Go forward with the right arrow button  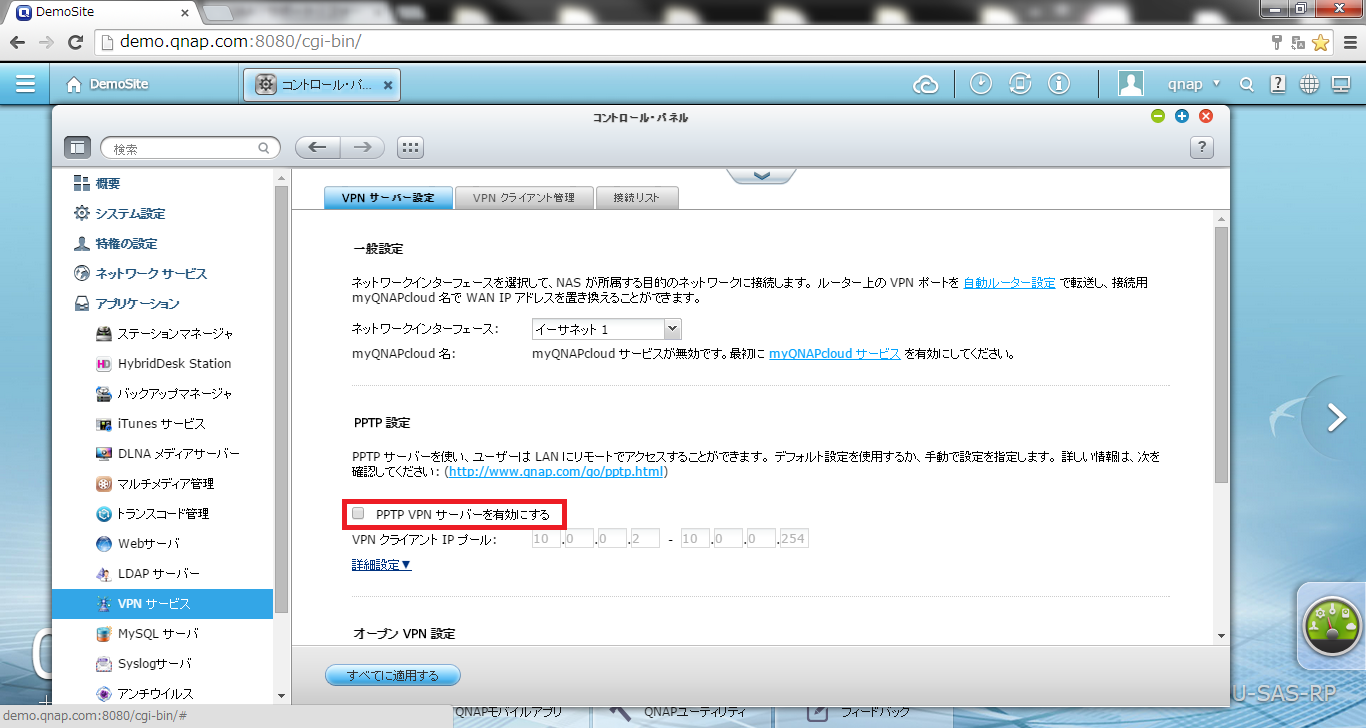click(x=363, y=148)
